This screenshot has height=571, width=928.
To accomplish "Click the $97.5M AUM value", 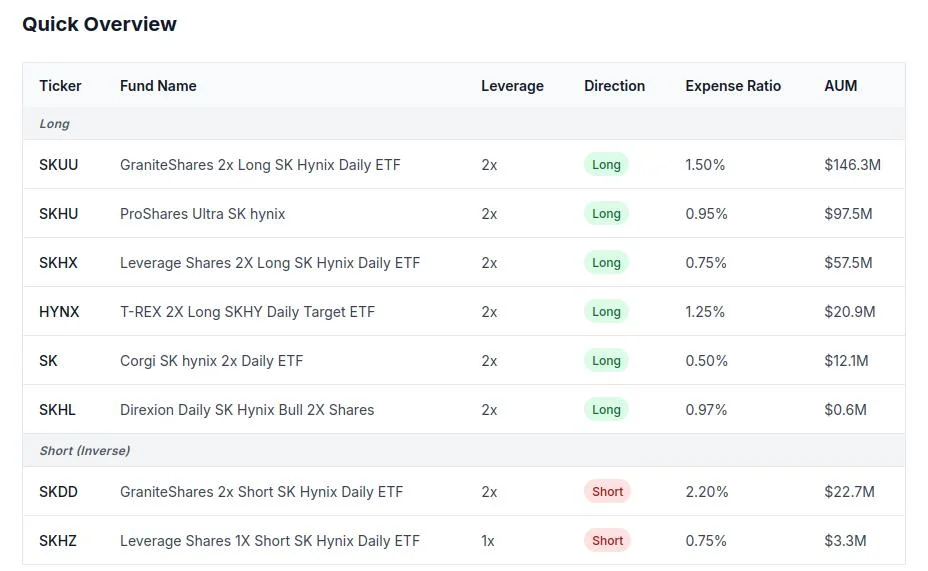I will [x=848, y=214].
